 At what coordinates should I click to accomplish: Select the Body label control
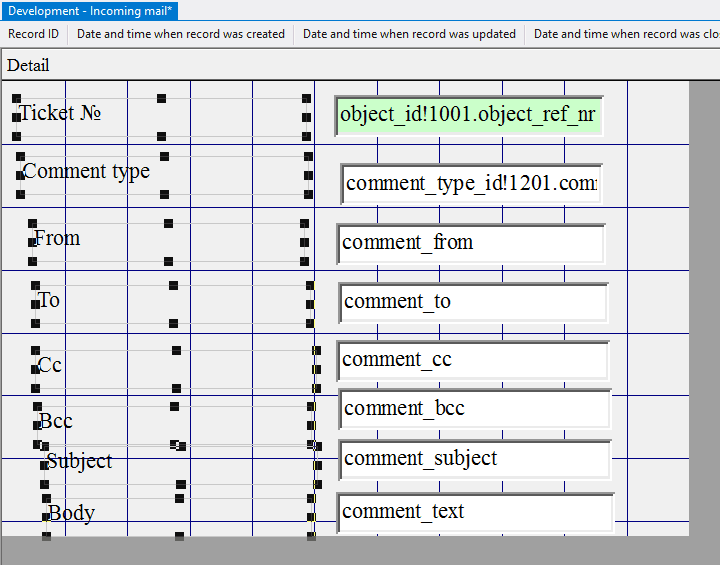(x=72, y=513)
